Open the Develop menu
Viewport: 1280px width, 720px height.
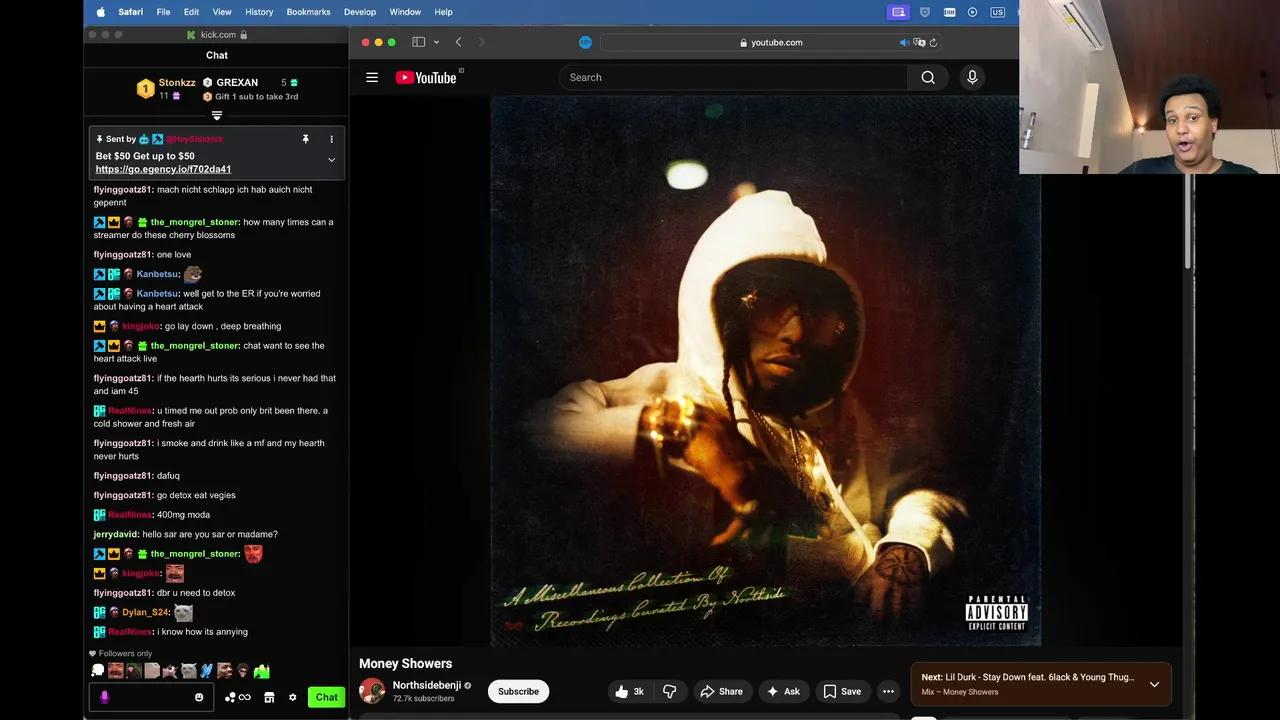coord(360,12)
